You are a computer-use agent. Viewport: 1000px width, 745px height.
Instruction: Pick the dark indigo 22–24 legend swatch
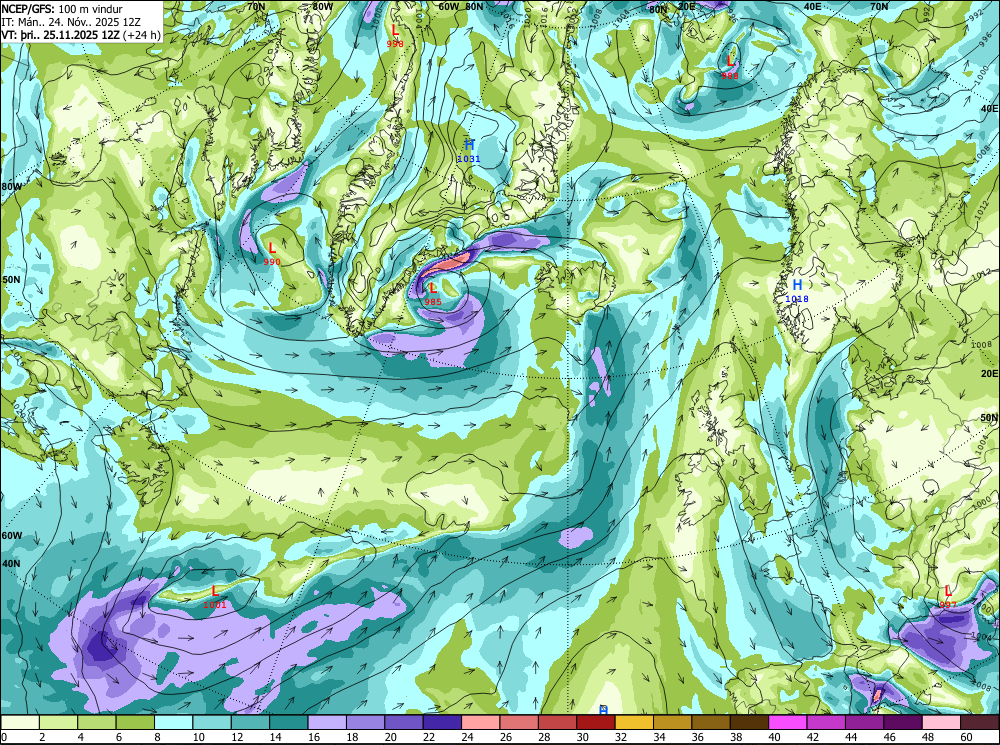coord(442,722)
